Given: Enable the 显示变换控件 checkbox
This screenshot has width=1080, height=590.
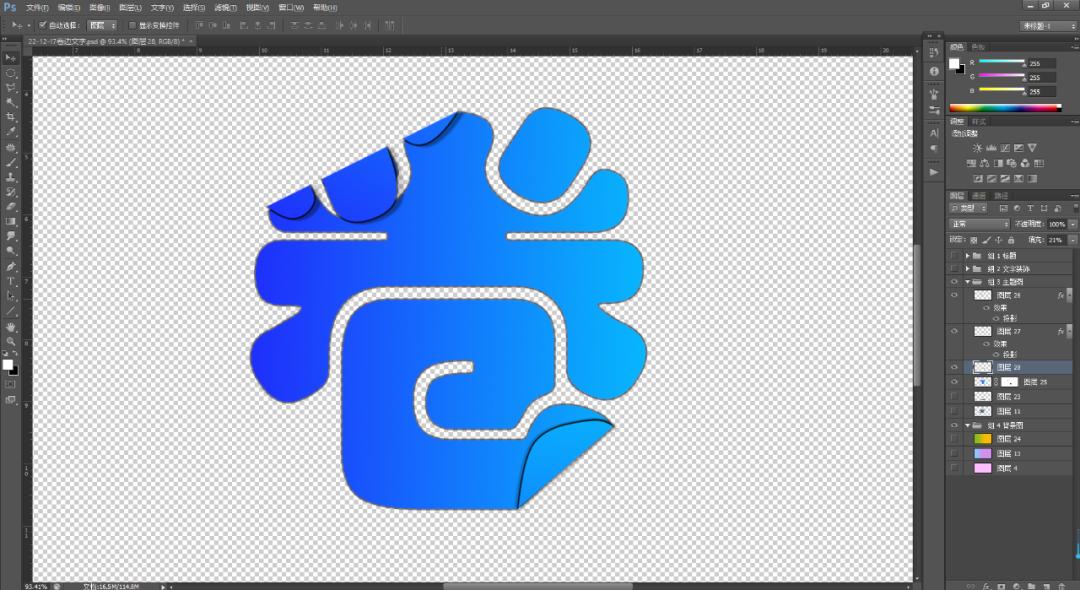Looking at the screenshot, I should (132, 25).
